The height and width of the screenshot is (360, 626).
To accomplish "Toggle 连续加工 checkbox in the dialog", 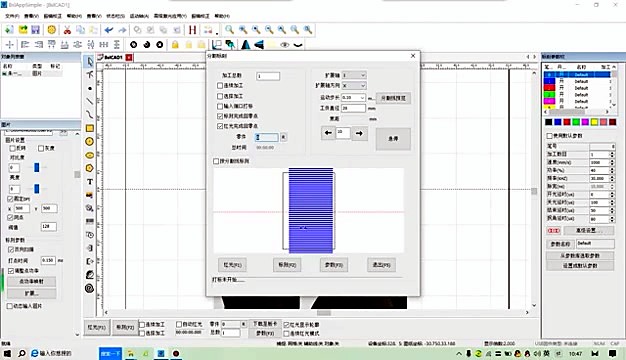I will tap(220, 85).
